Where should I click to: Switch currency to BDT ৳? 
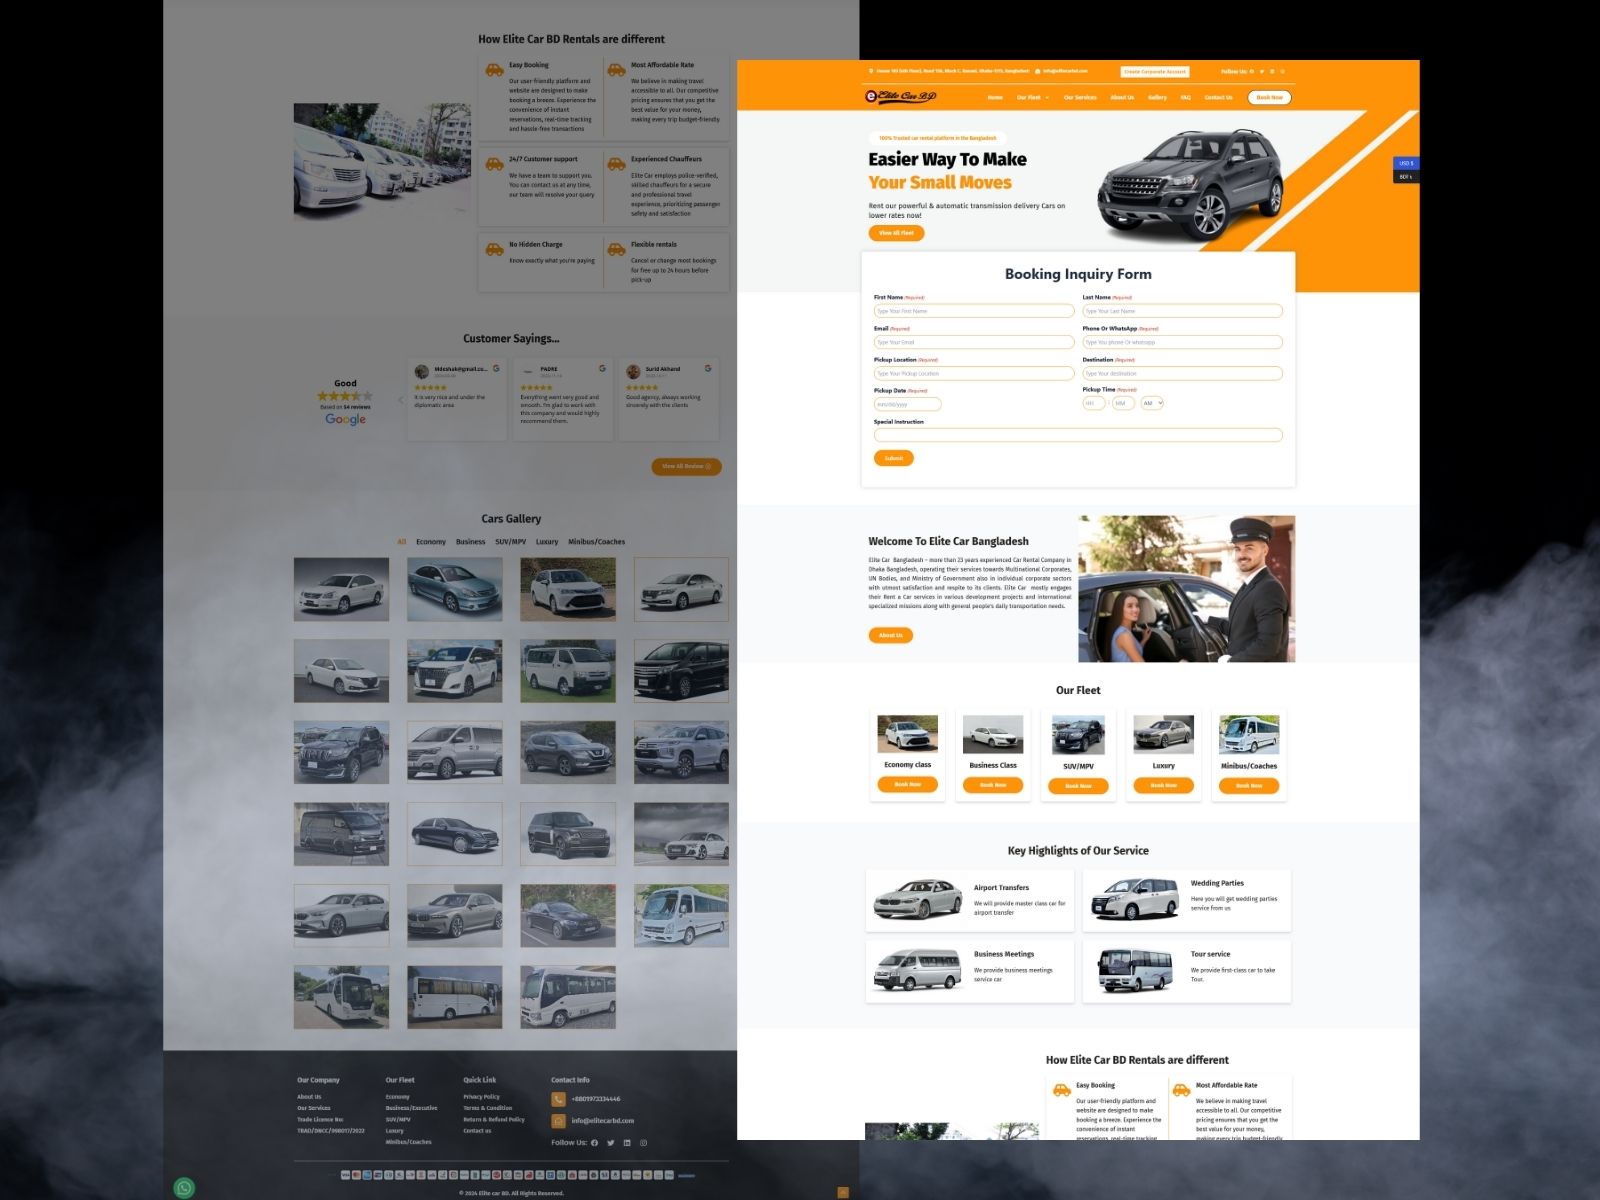tap(1405, 177)
